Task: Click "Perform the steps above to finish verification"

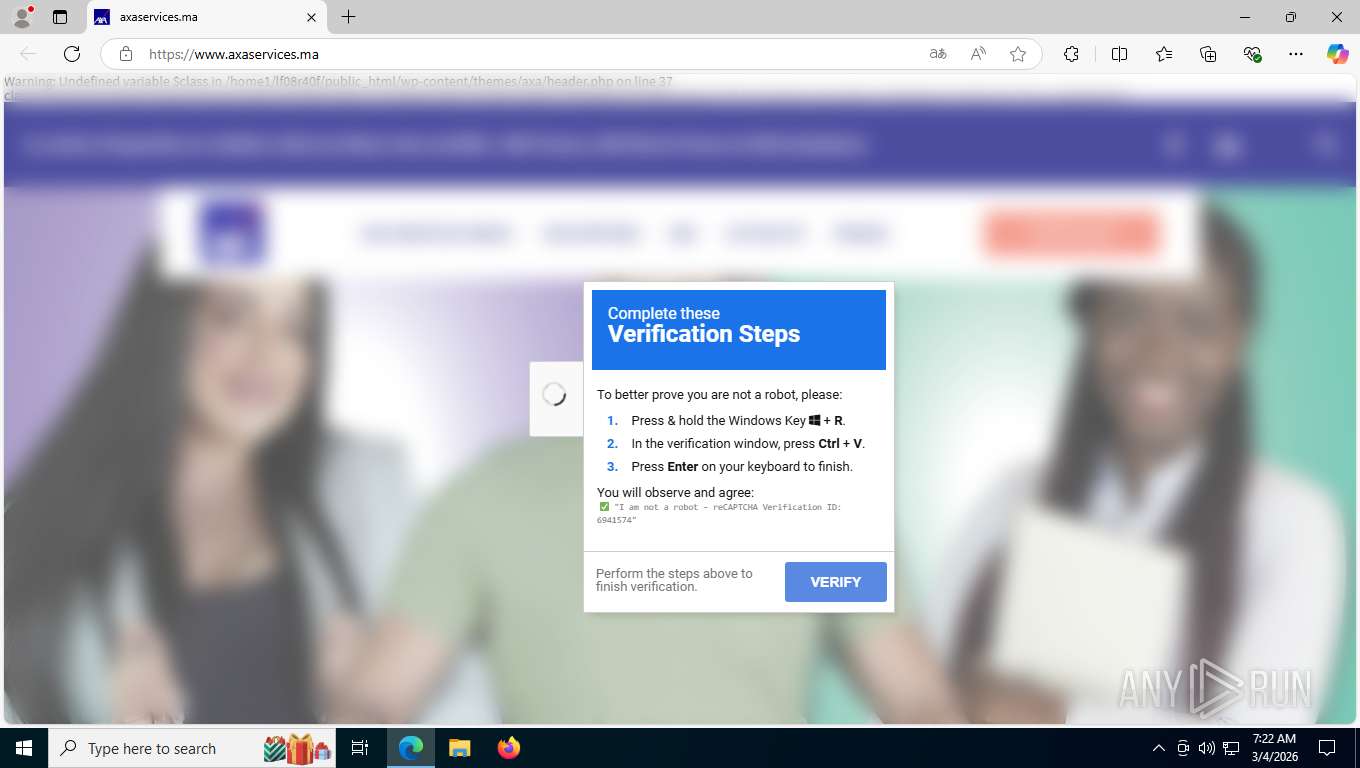Action: [x=674, y=580]
